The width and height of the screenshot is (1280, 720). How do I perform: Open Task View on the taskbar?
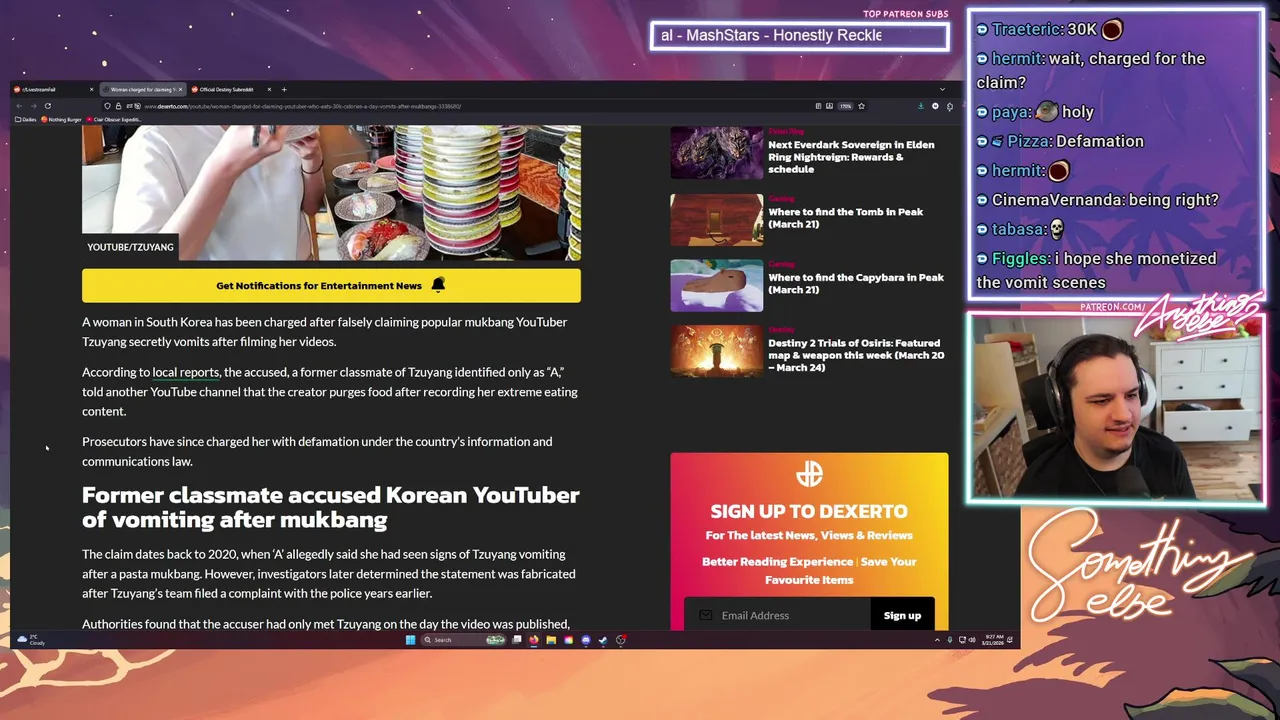[516, 640]
